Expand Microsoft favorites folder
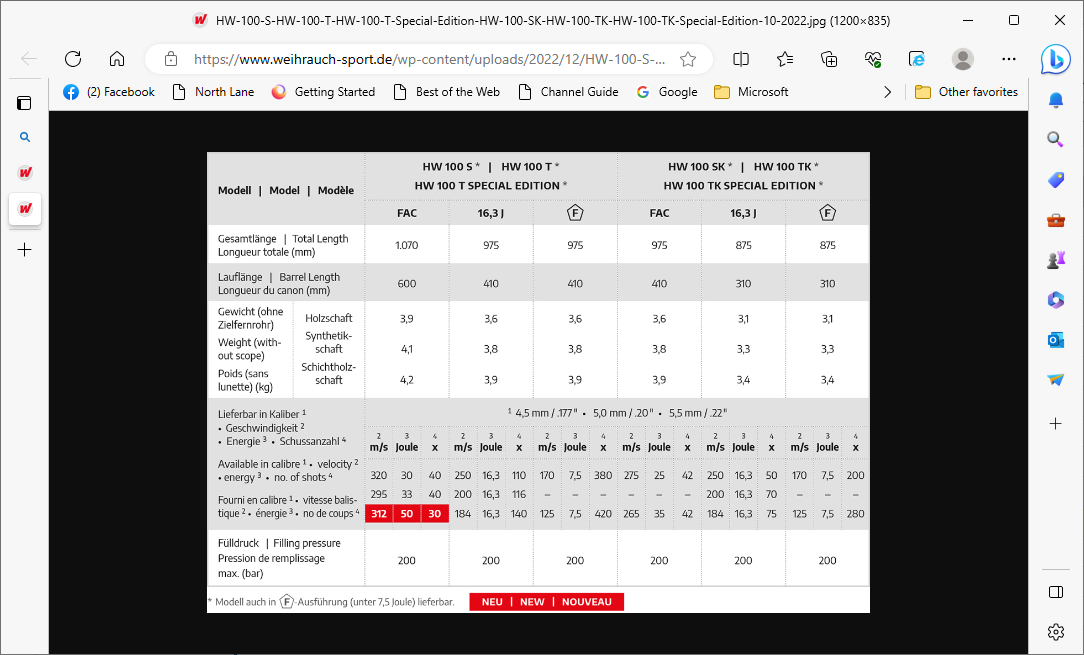 [x=751, y=92]
